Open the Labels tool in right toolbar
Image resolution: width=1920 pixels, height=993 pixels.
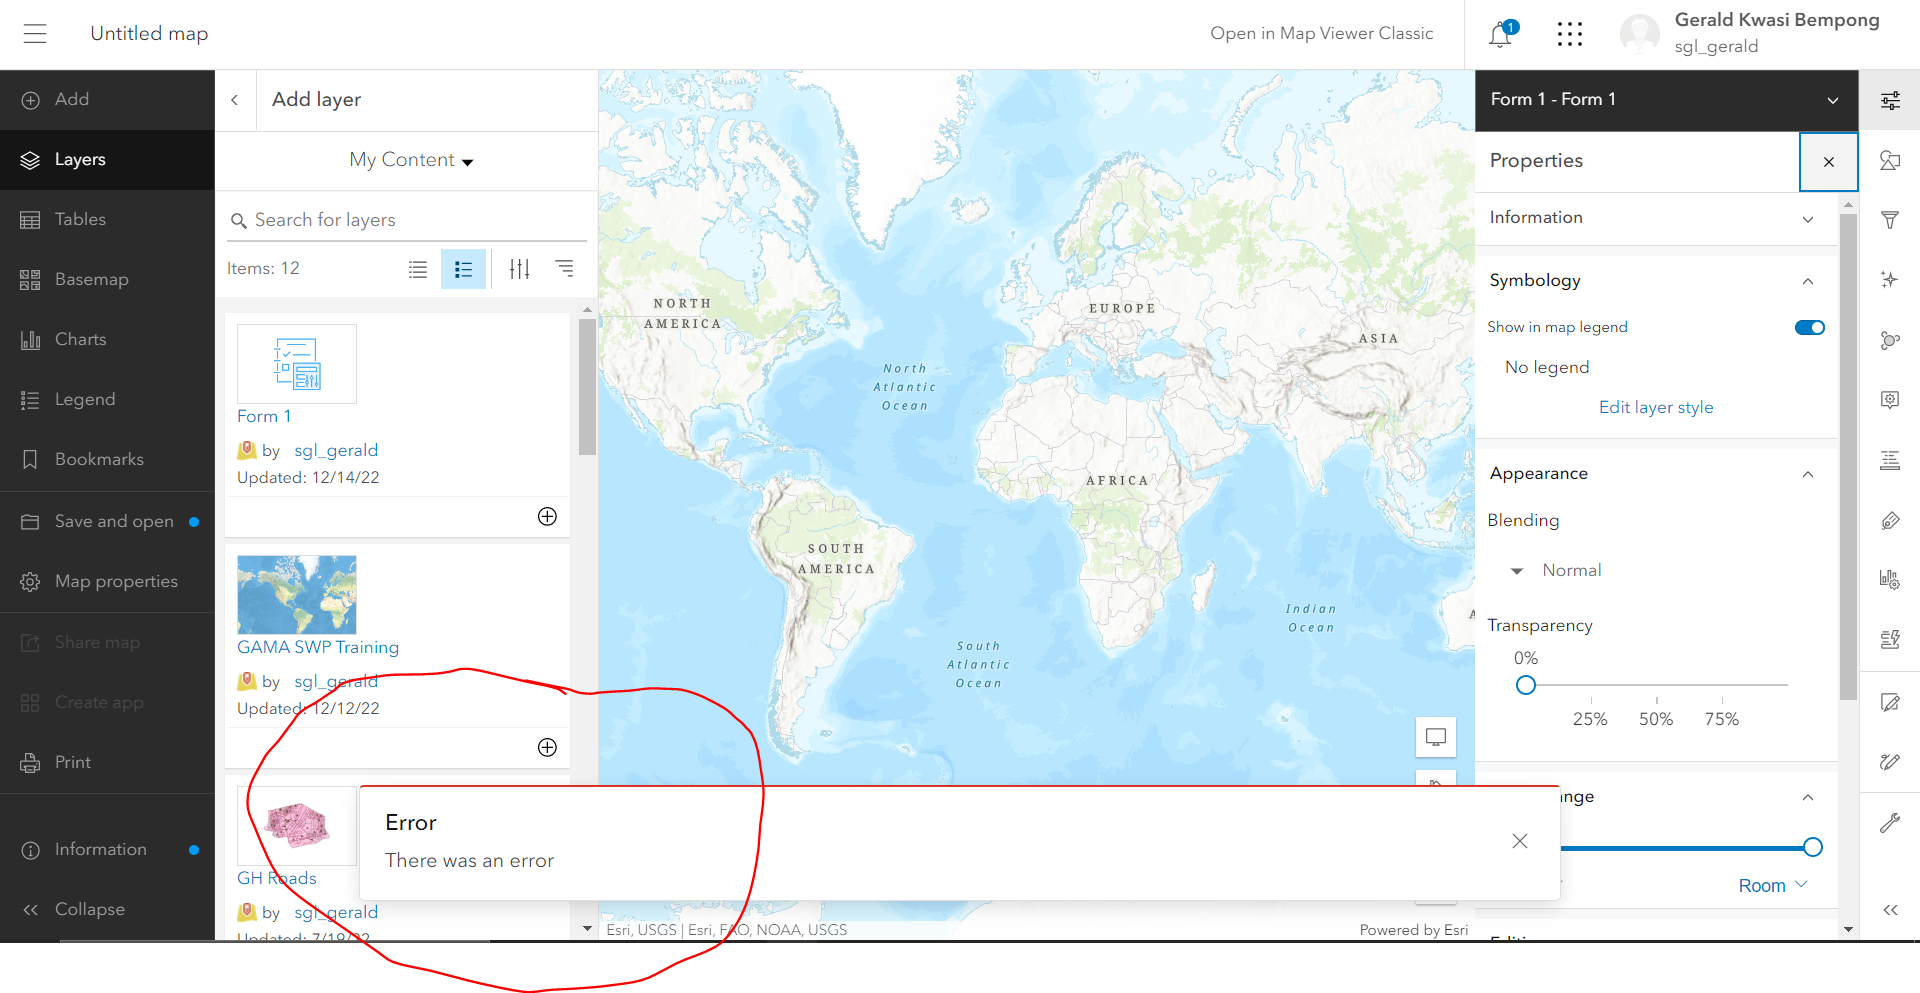(1890, 520)
